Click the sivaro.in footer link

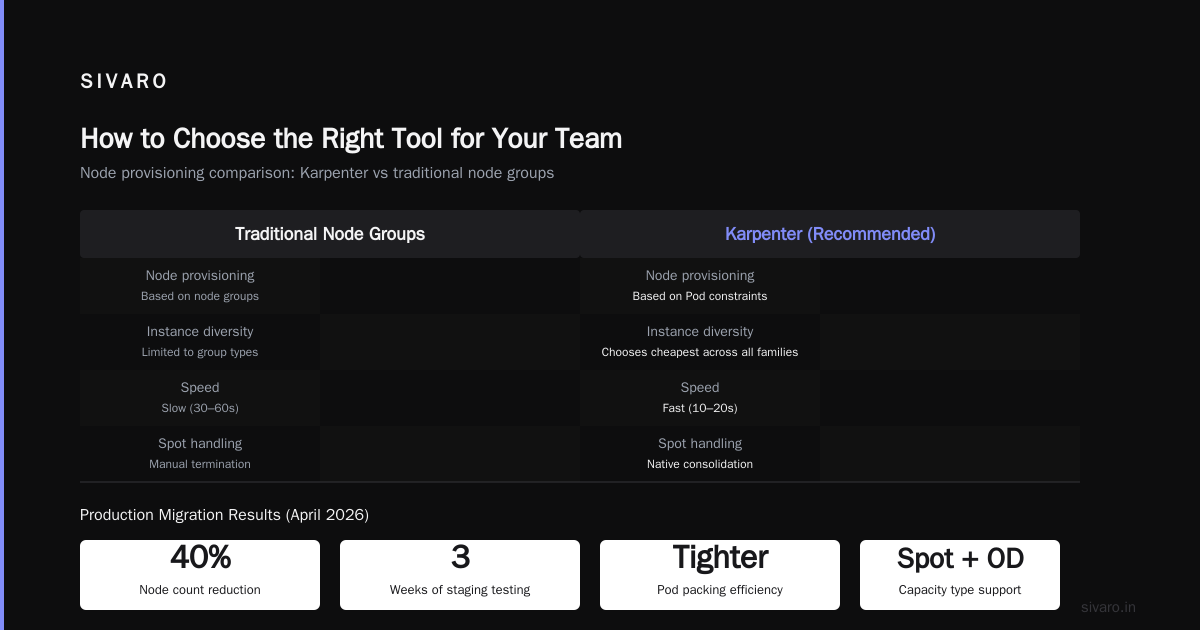1108,607
